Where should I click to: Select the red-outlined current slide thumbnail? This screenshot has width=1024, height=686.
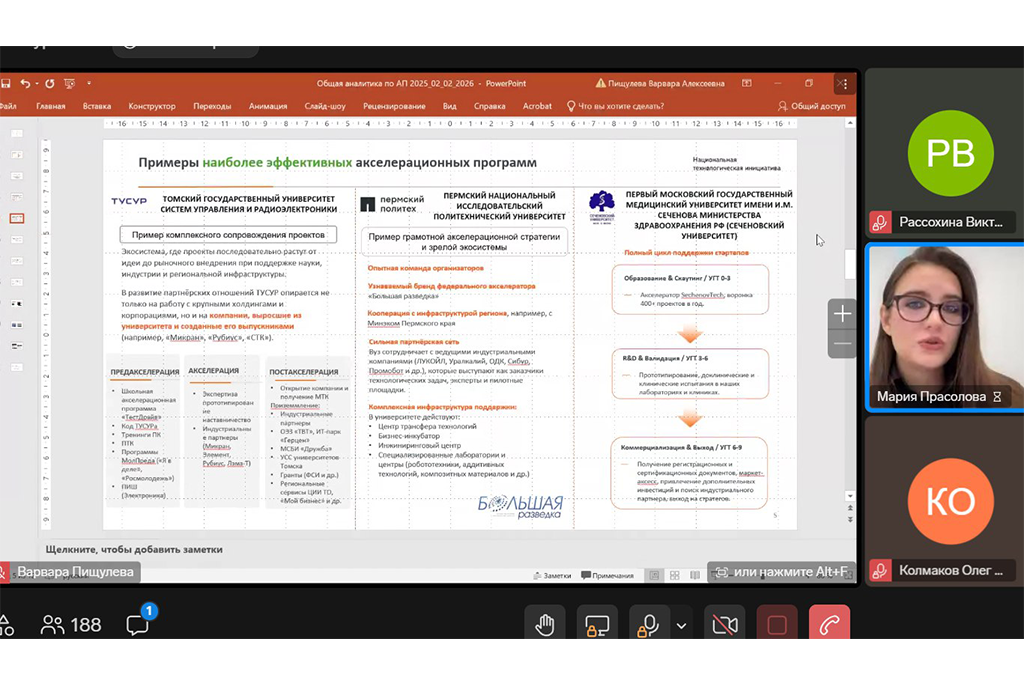(x=17, y=218)
